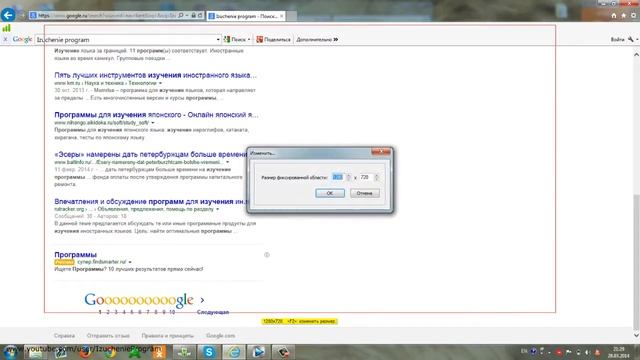Click the green signal bars icon
Viewport: 640px width, 360px height.
coord(7,28)
